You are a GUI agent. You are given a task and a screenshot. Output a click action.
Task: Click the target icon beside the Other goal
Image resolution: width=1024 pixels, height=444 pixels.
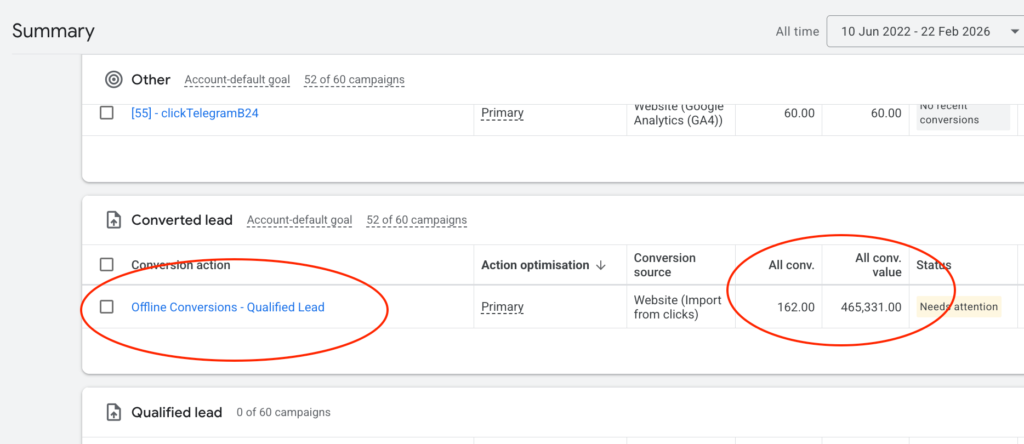[x=114, y=80]
